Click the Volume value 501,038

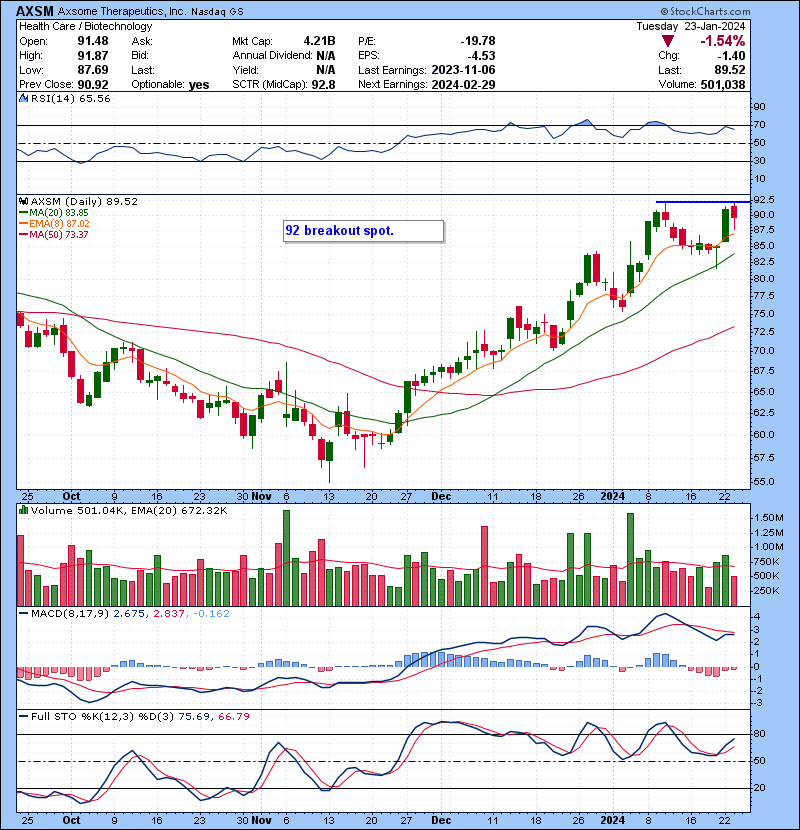723,85
